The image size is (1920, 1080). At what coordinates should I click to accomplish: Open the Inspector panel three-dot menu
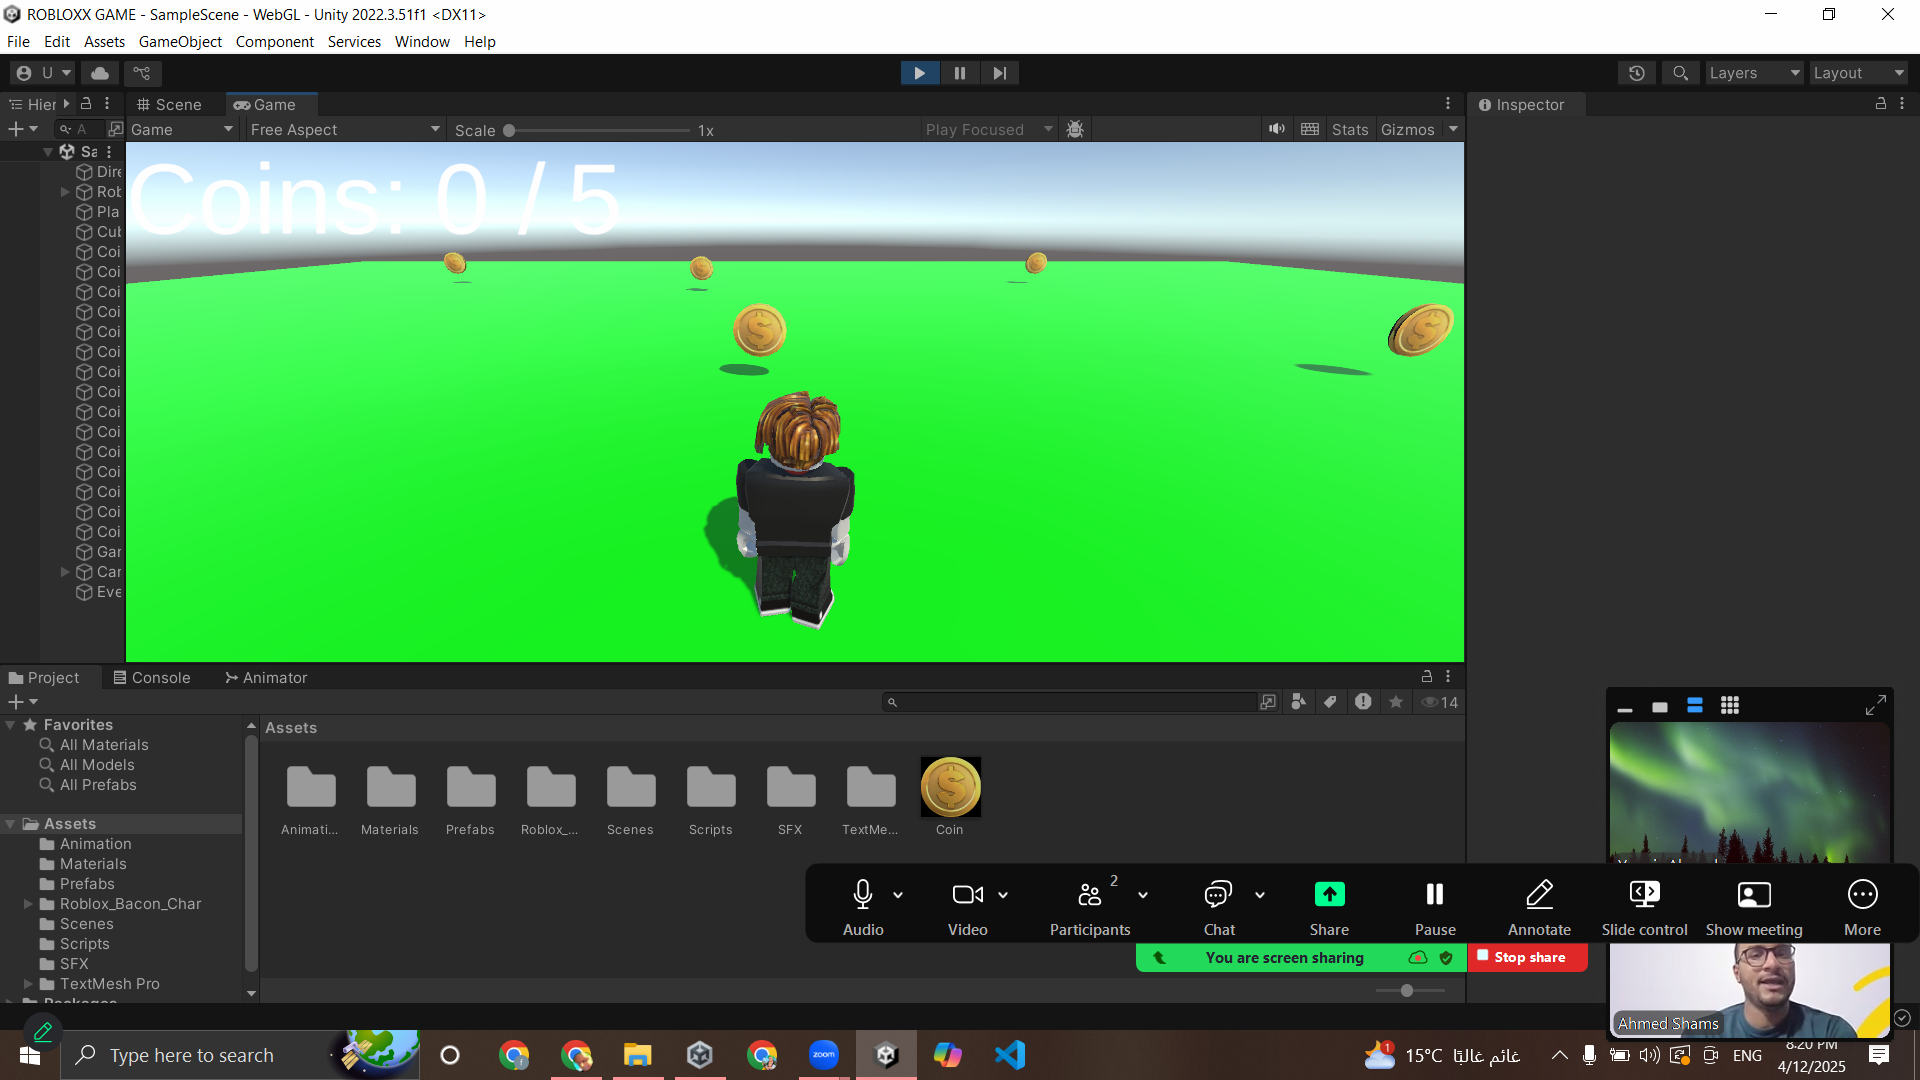1902,104
